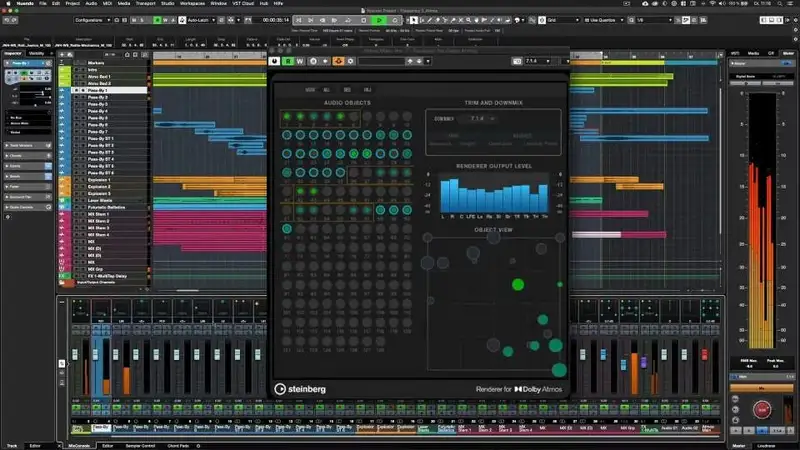Open the Transport menu
This screenshot has height=450, width=800.
(x=145, y=3)
